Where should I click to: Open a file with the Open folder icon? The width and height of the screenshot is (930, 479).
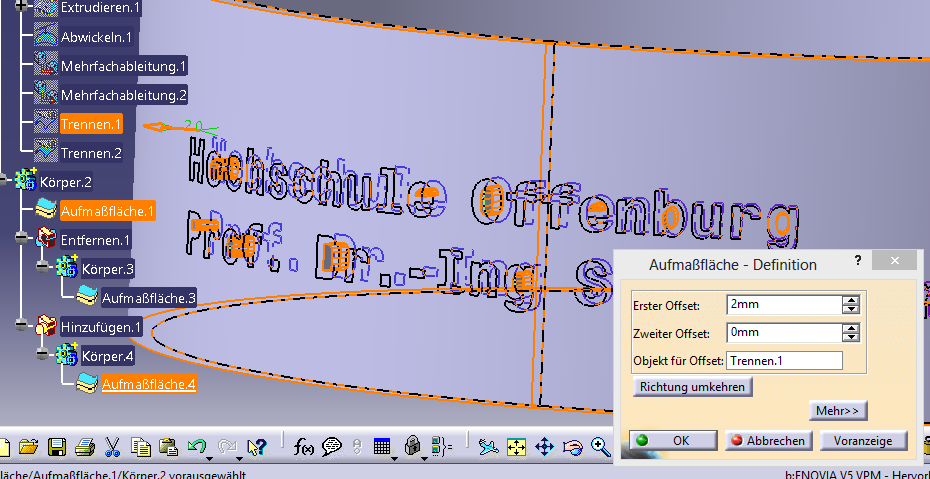point(28,446)
